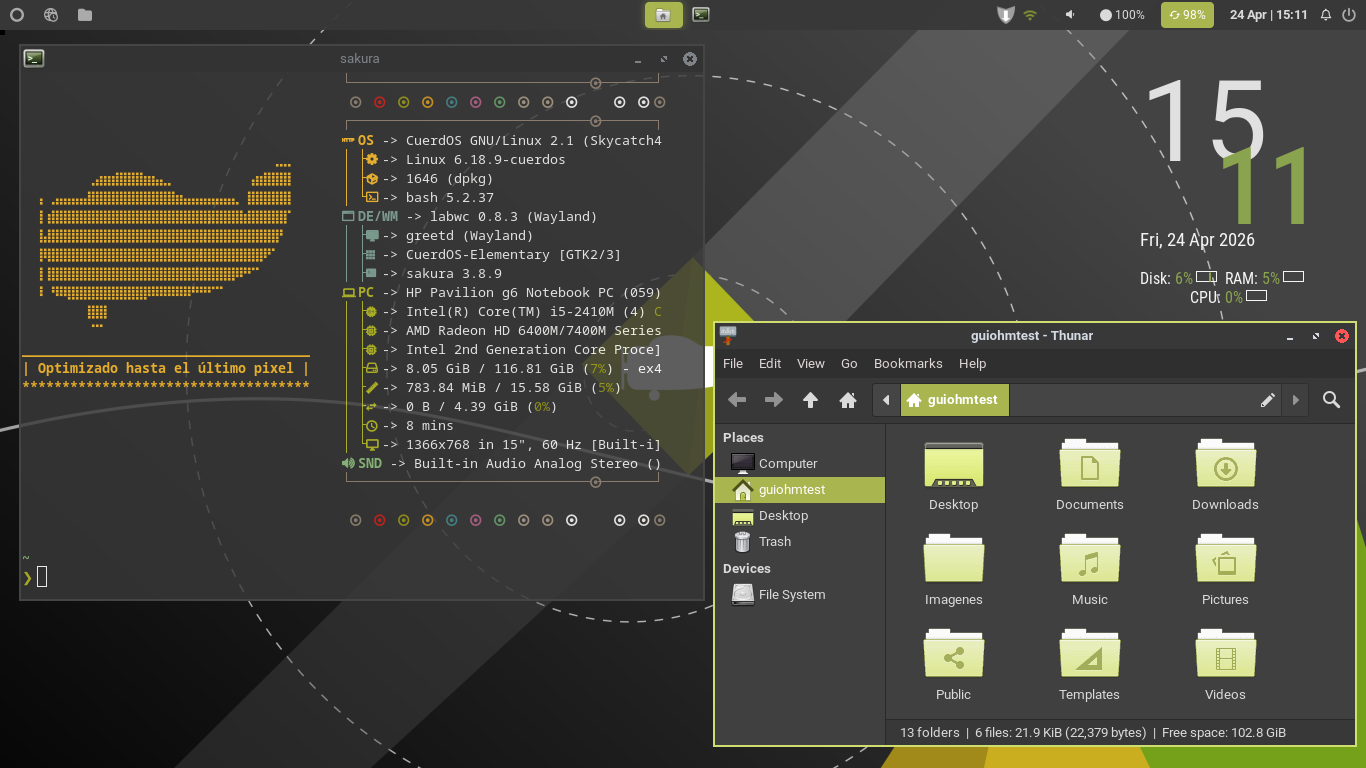Open the Wi-Fi network tray icon
The height and width of the screenshot is (768, 1366).
1030,15
